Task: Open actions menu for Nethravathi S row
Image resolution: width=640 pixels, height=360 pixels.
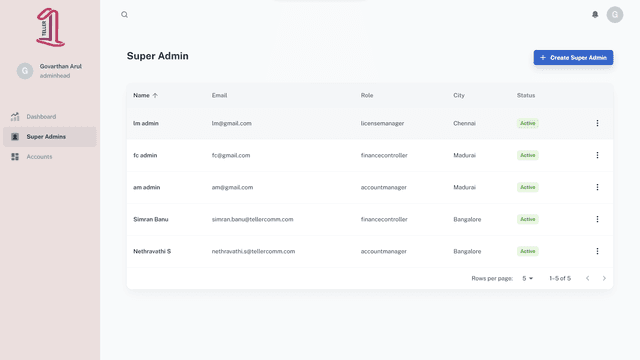Action: pyautogui.click(x=597, y=251)
